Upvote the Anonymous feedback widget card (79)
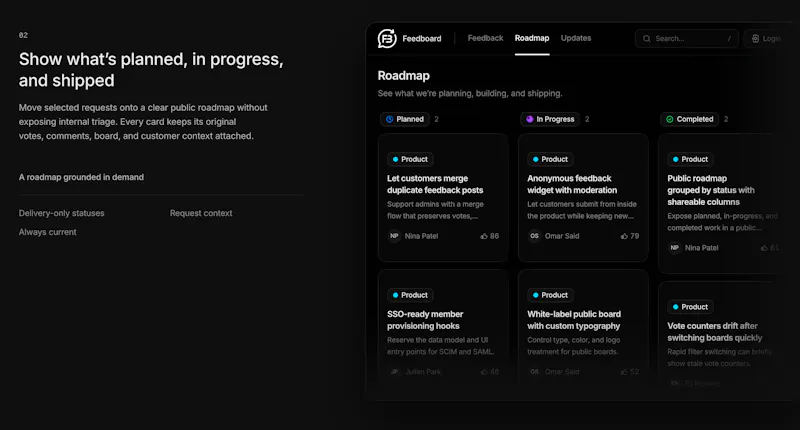Screen dimensions: 800x430 [630, 236]
